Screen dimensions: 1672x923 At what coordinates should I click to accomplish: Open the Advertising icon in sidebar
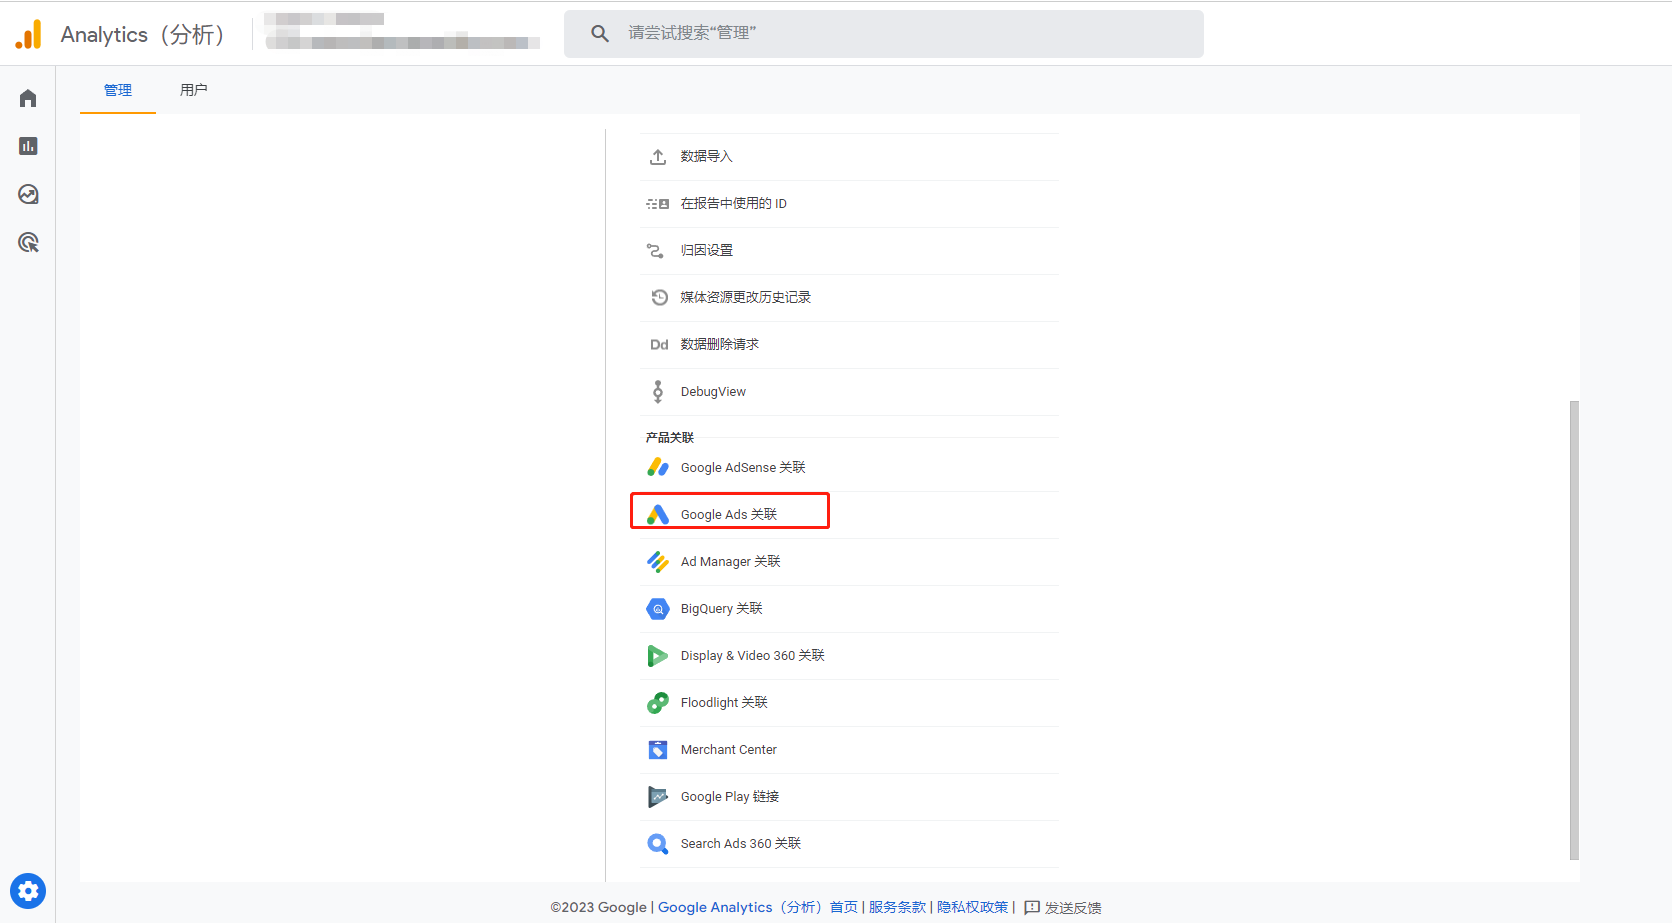(x=28, y=242)
